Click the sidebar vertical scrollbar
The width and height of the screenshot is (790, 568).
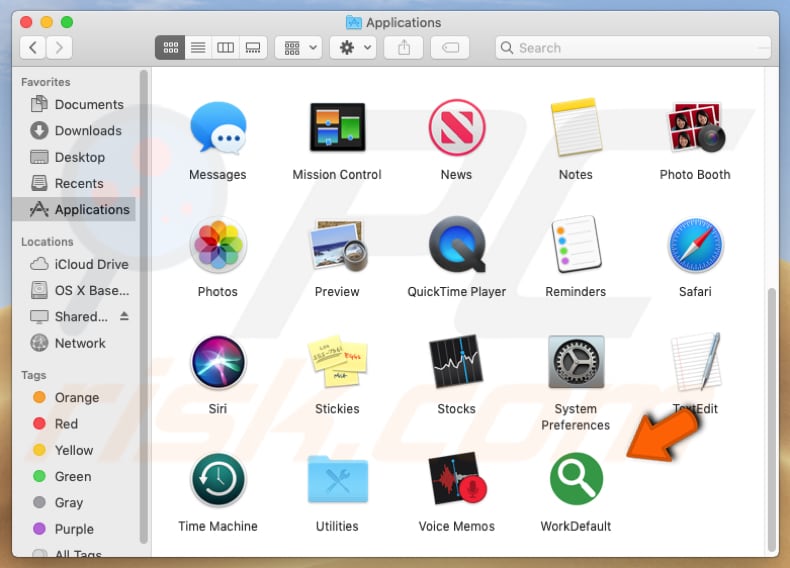(x=144, y=306)
